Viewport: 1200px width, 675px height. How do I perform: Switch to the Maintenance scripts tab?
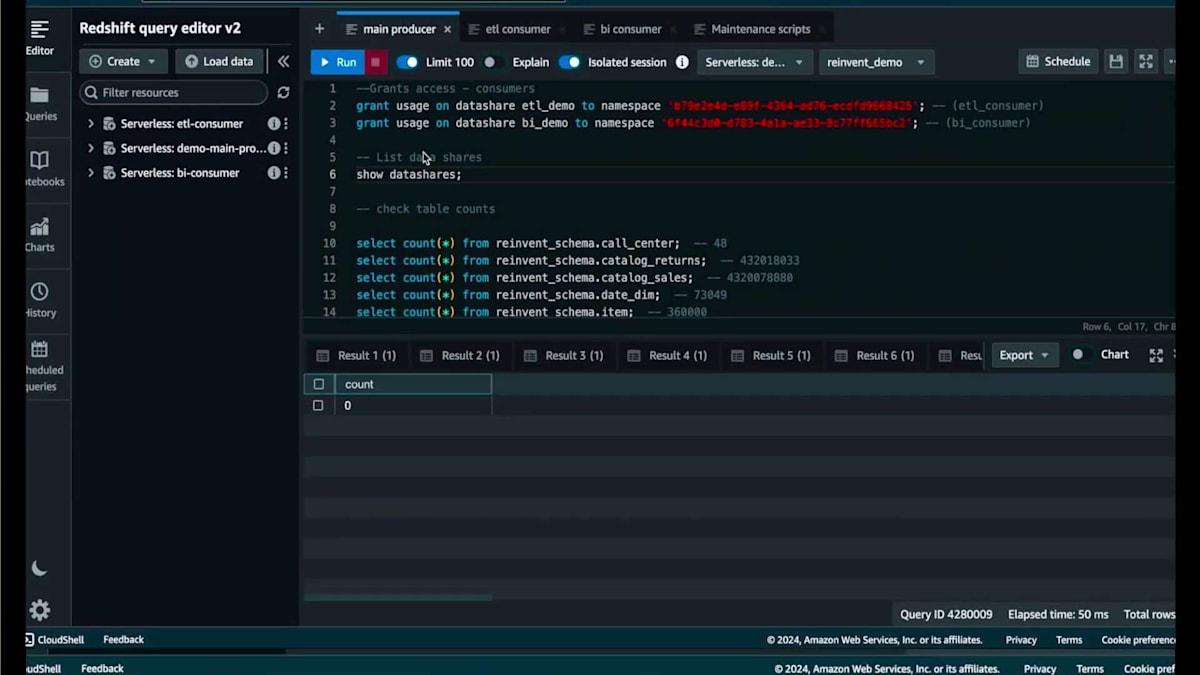pyautogui.click(x=760, y=30)
